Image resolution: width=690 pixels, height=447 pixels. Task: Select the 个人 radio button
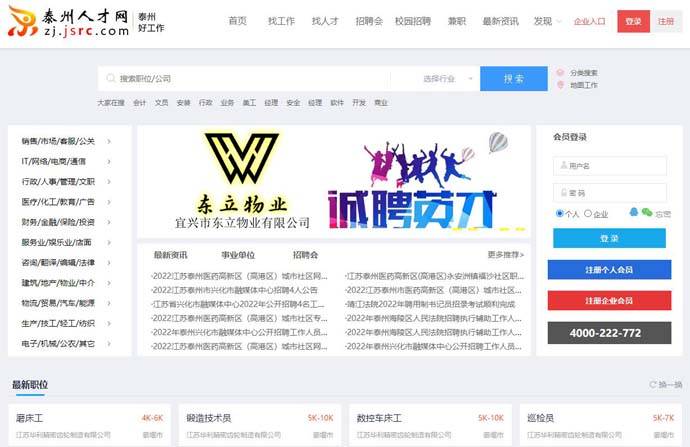[x=560, y=213]
